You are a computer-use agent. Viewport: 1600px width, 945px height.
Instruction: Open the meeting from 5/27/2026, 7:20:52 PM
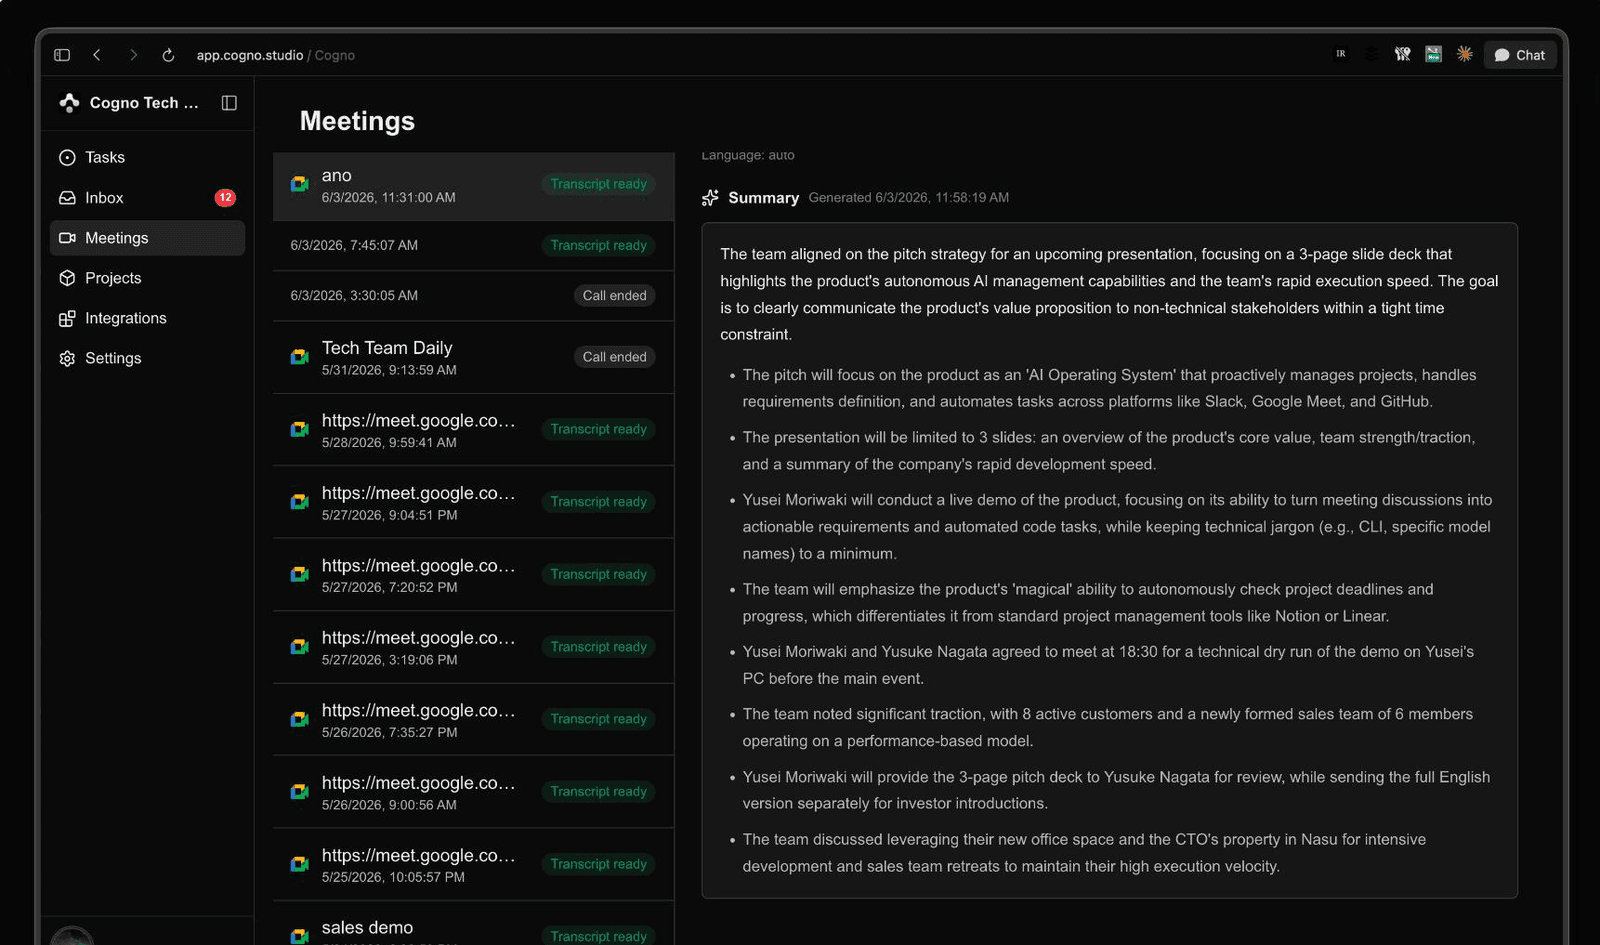click(473, 574)
